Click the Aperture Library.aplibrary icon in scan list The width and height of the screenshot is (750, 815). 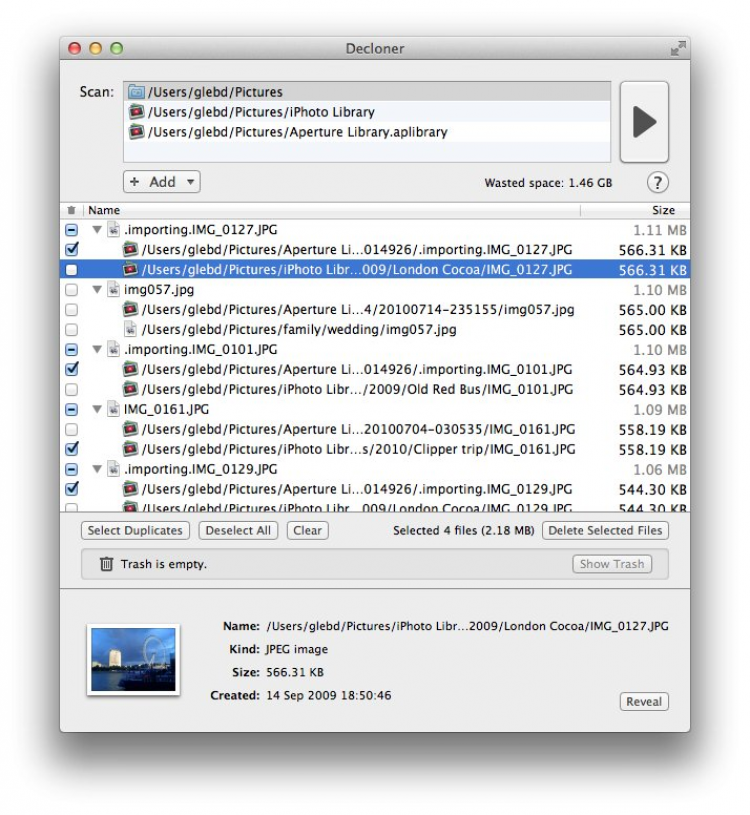136,132
